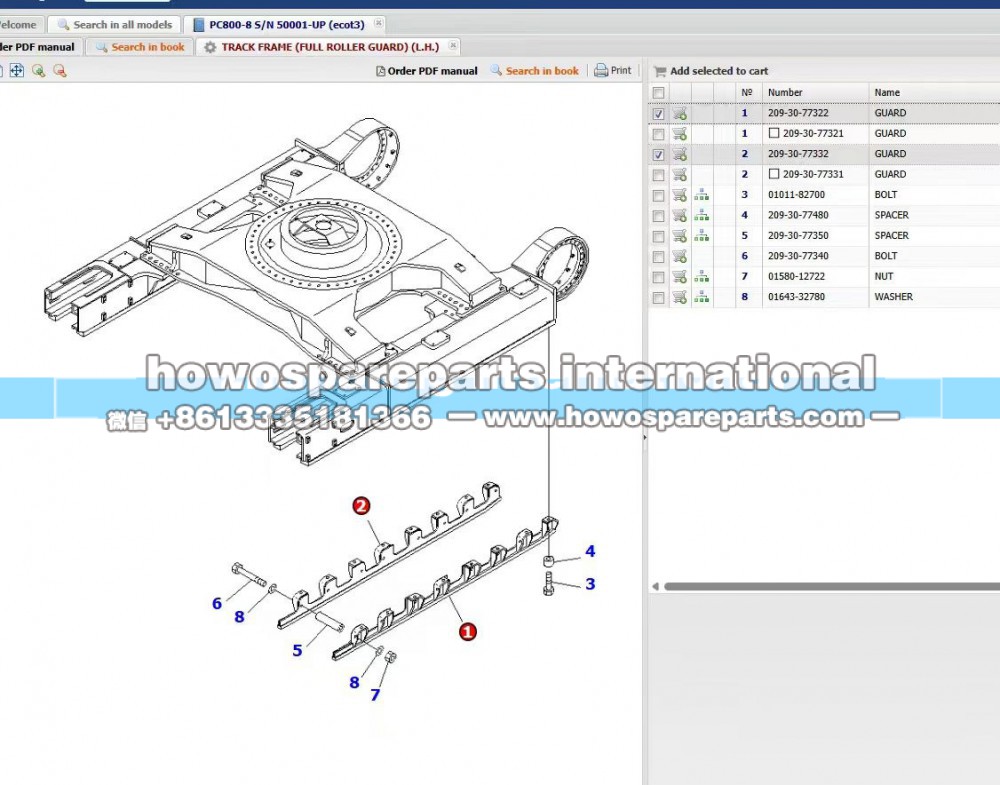Click callout 8 beside callout 6
This screenshot has height=785, width=1000.
(x=239, y=617)
